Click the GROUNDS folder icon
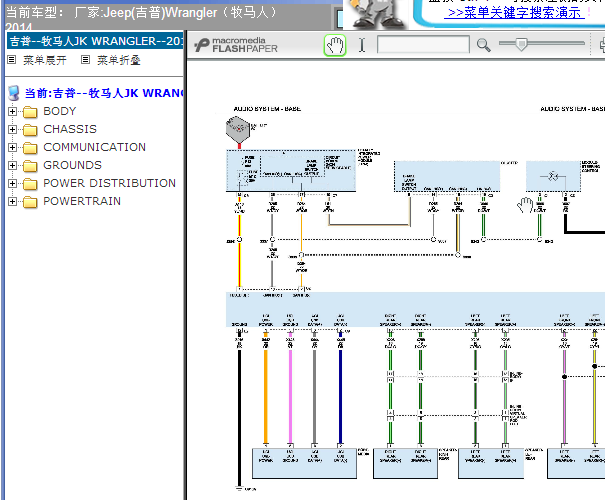The image size is (605, 500). click(30, 166)
